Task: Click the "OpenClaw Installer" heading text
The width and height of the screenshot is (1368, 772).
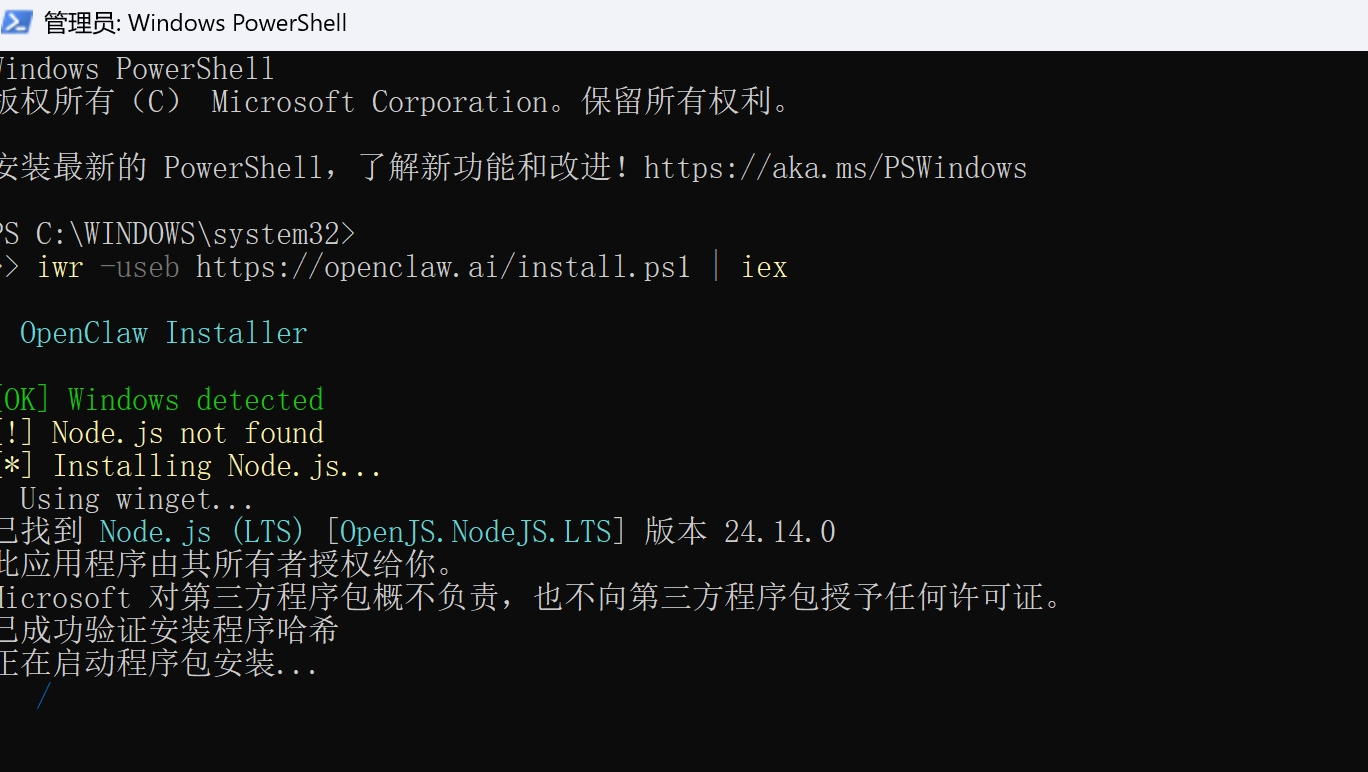Action: [x=163, y=334]
